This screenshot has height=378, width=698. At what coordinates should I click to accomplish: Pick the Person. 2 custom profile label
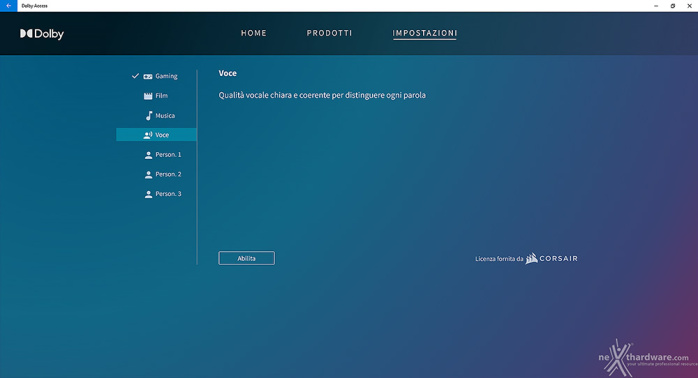[x=168, y=174]
